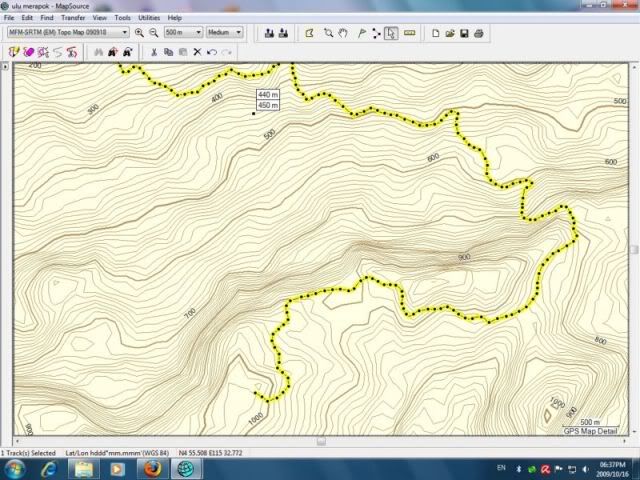Select the Map tool icon
The width and height of the screenshot is (640, 480).
[x=310, y=33]
